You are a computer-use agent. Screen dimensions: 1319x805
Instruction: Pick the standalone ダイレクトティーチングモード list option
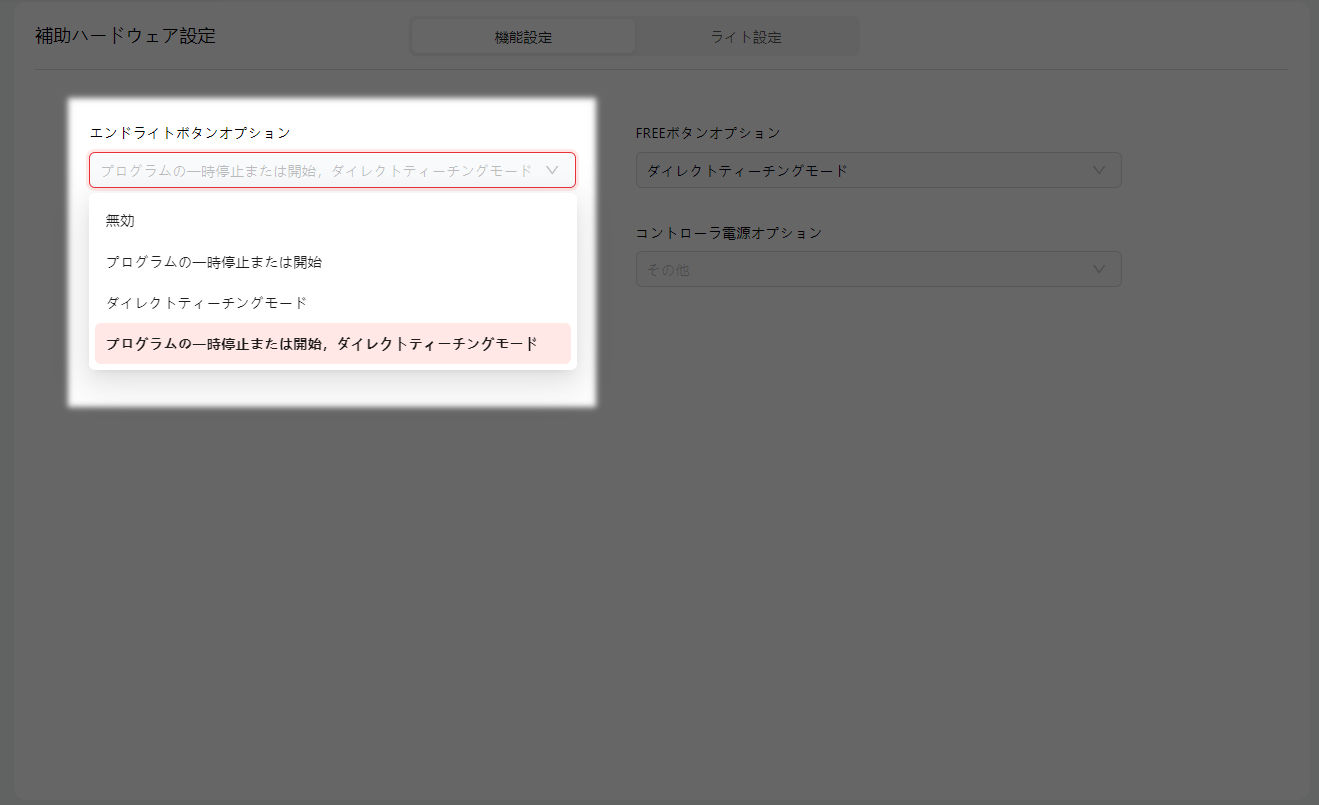pyautogui.click(x=207, y=302)
